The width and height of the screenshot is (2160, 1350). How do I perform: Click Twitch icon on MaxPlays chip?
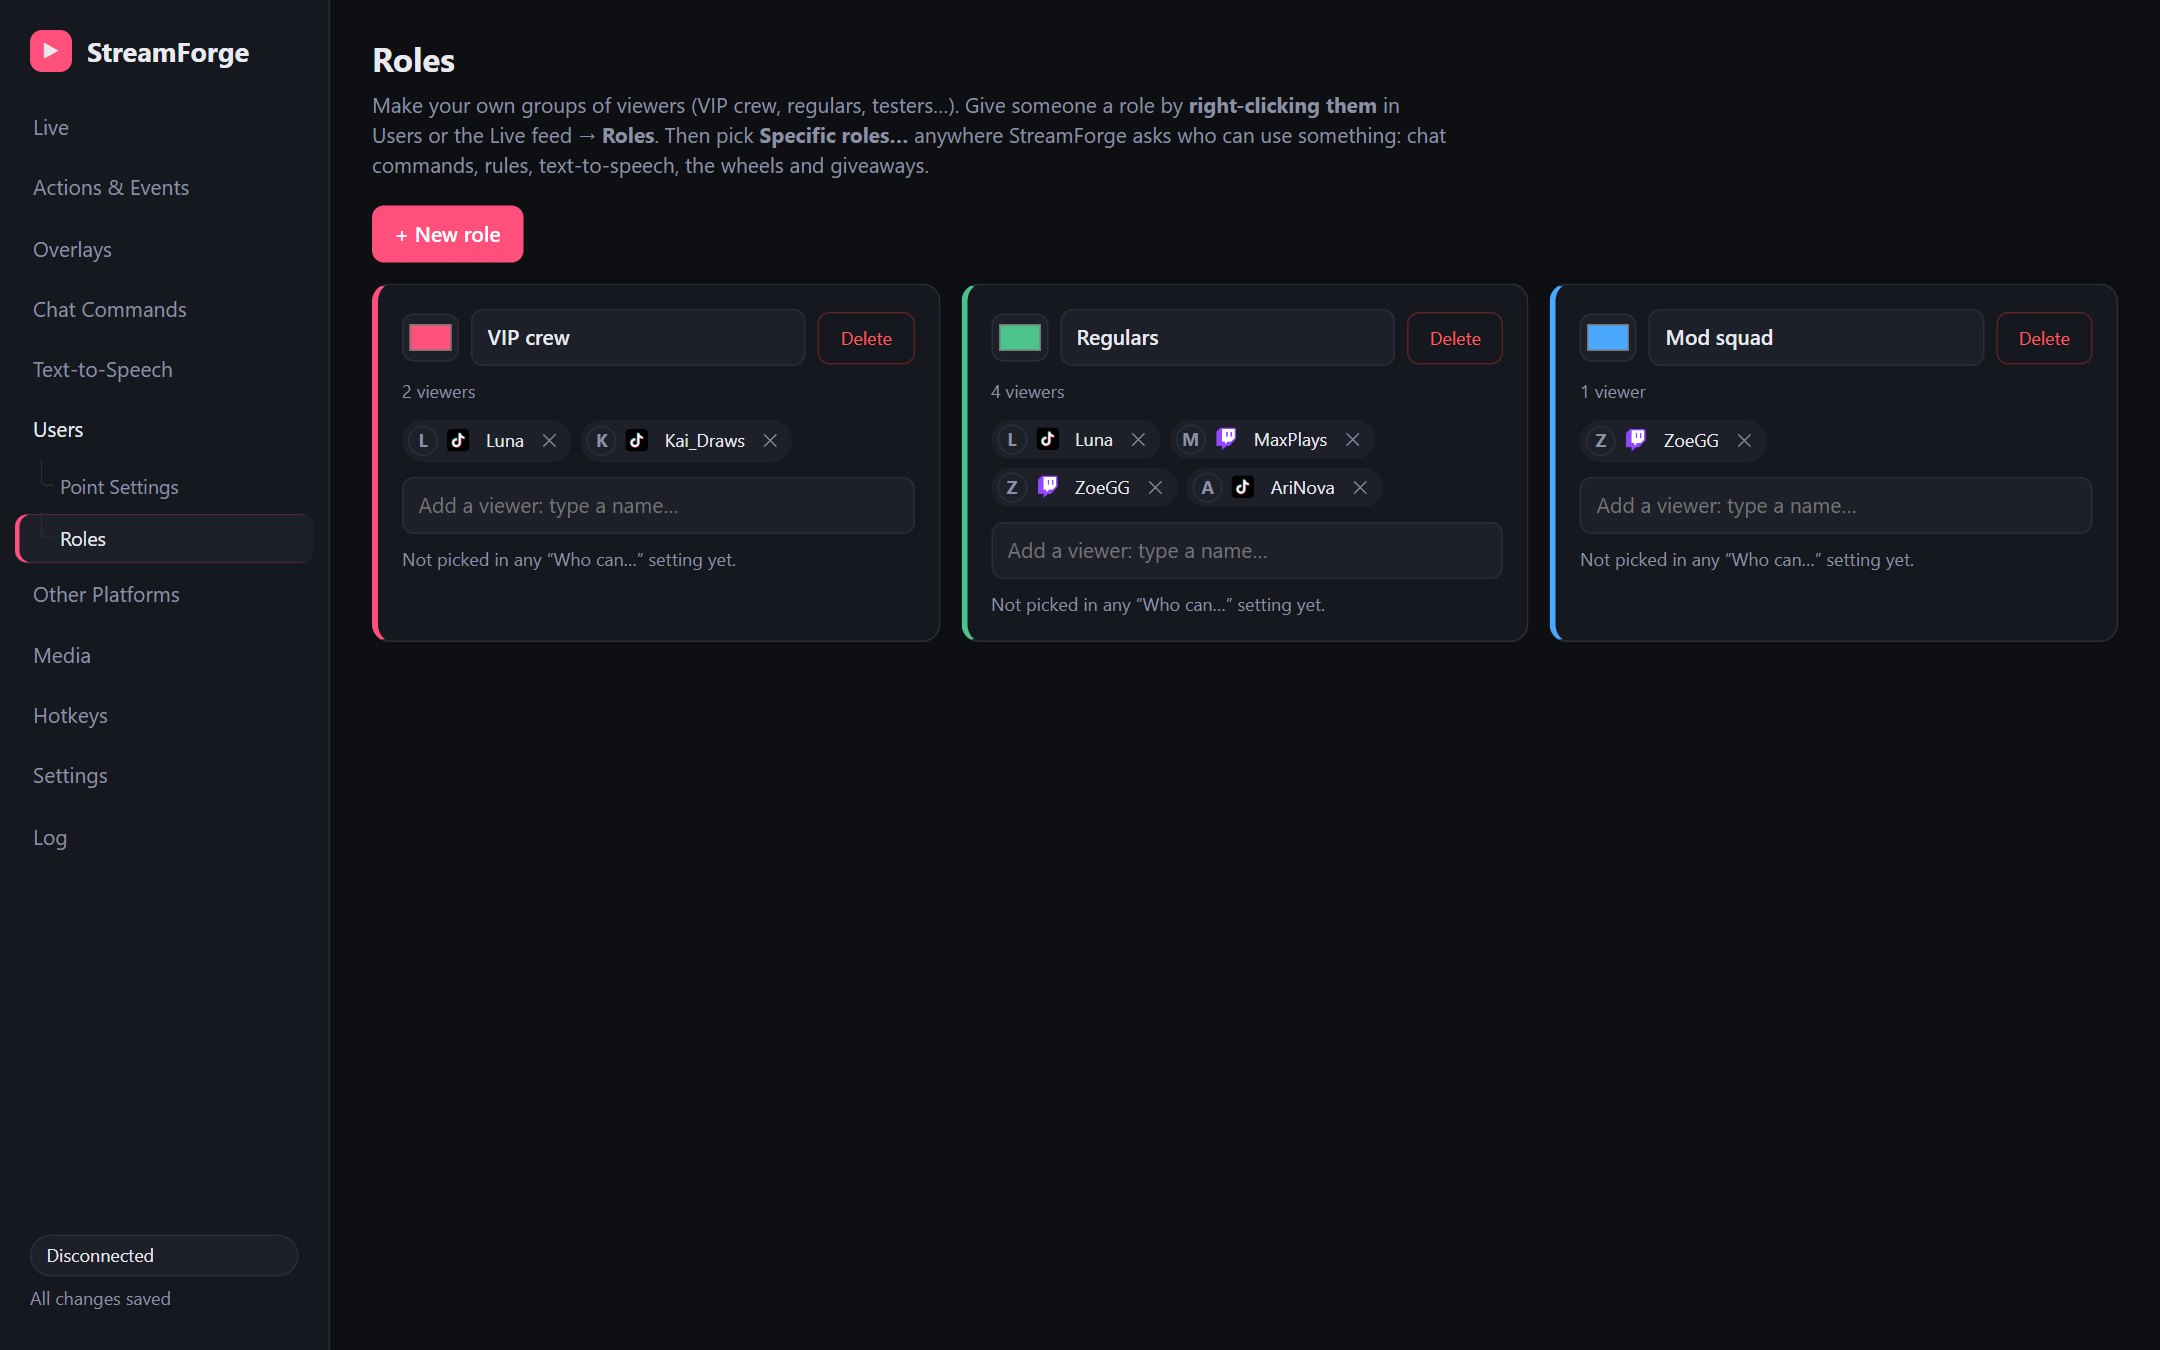(1226, 439)
